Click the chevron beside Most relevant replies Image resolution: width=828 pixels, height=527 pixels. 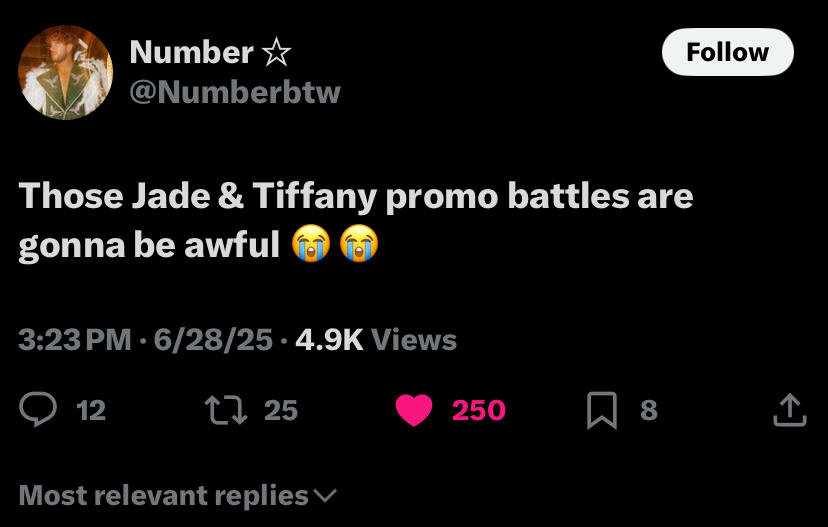coord(326,495)
